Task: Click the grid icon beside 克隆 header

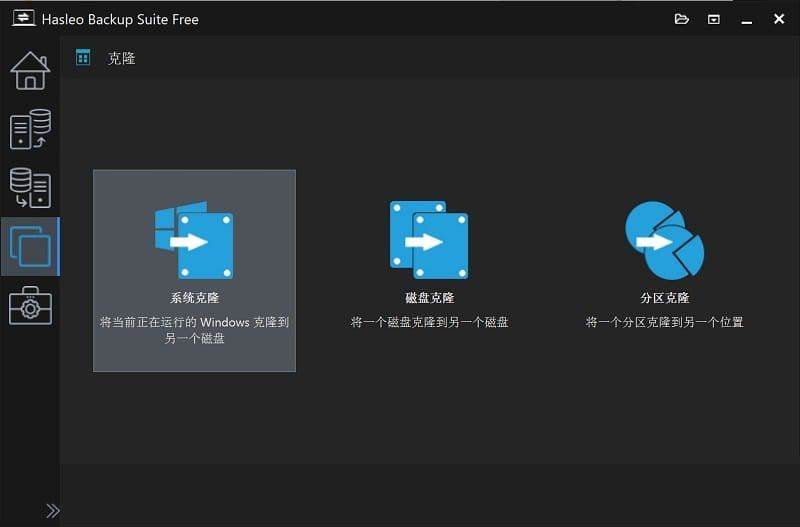Action: 83,58
